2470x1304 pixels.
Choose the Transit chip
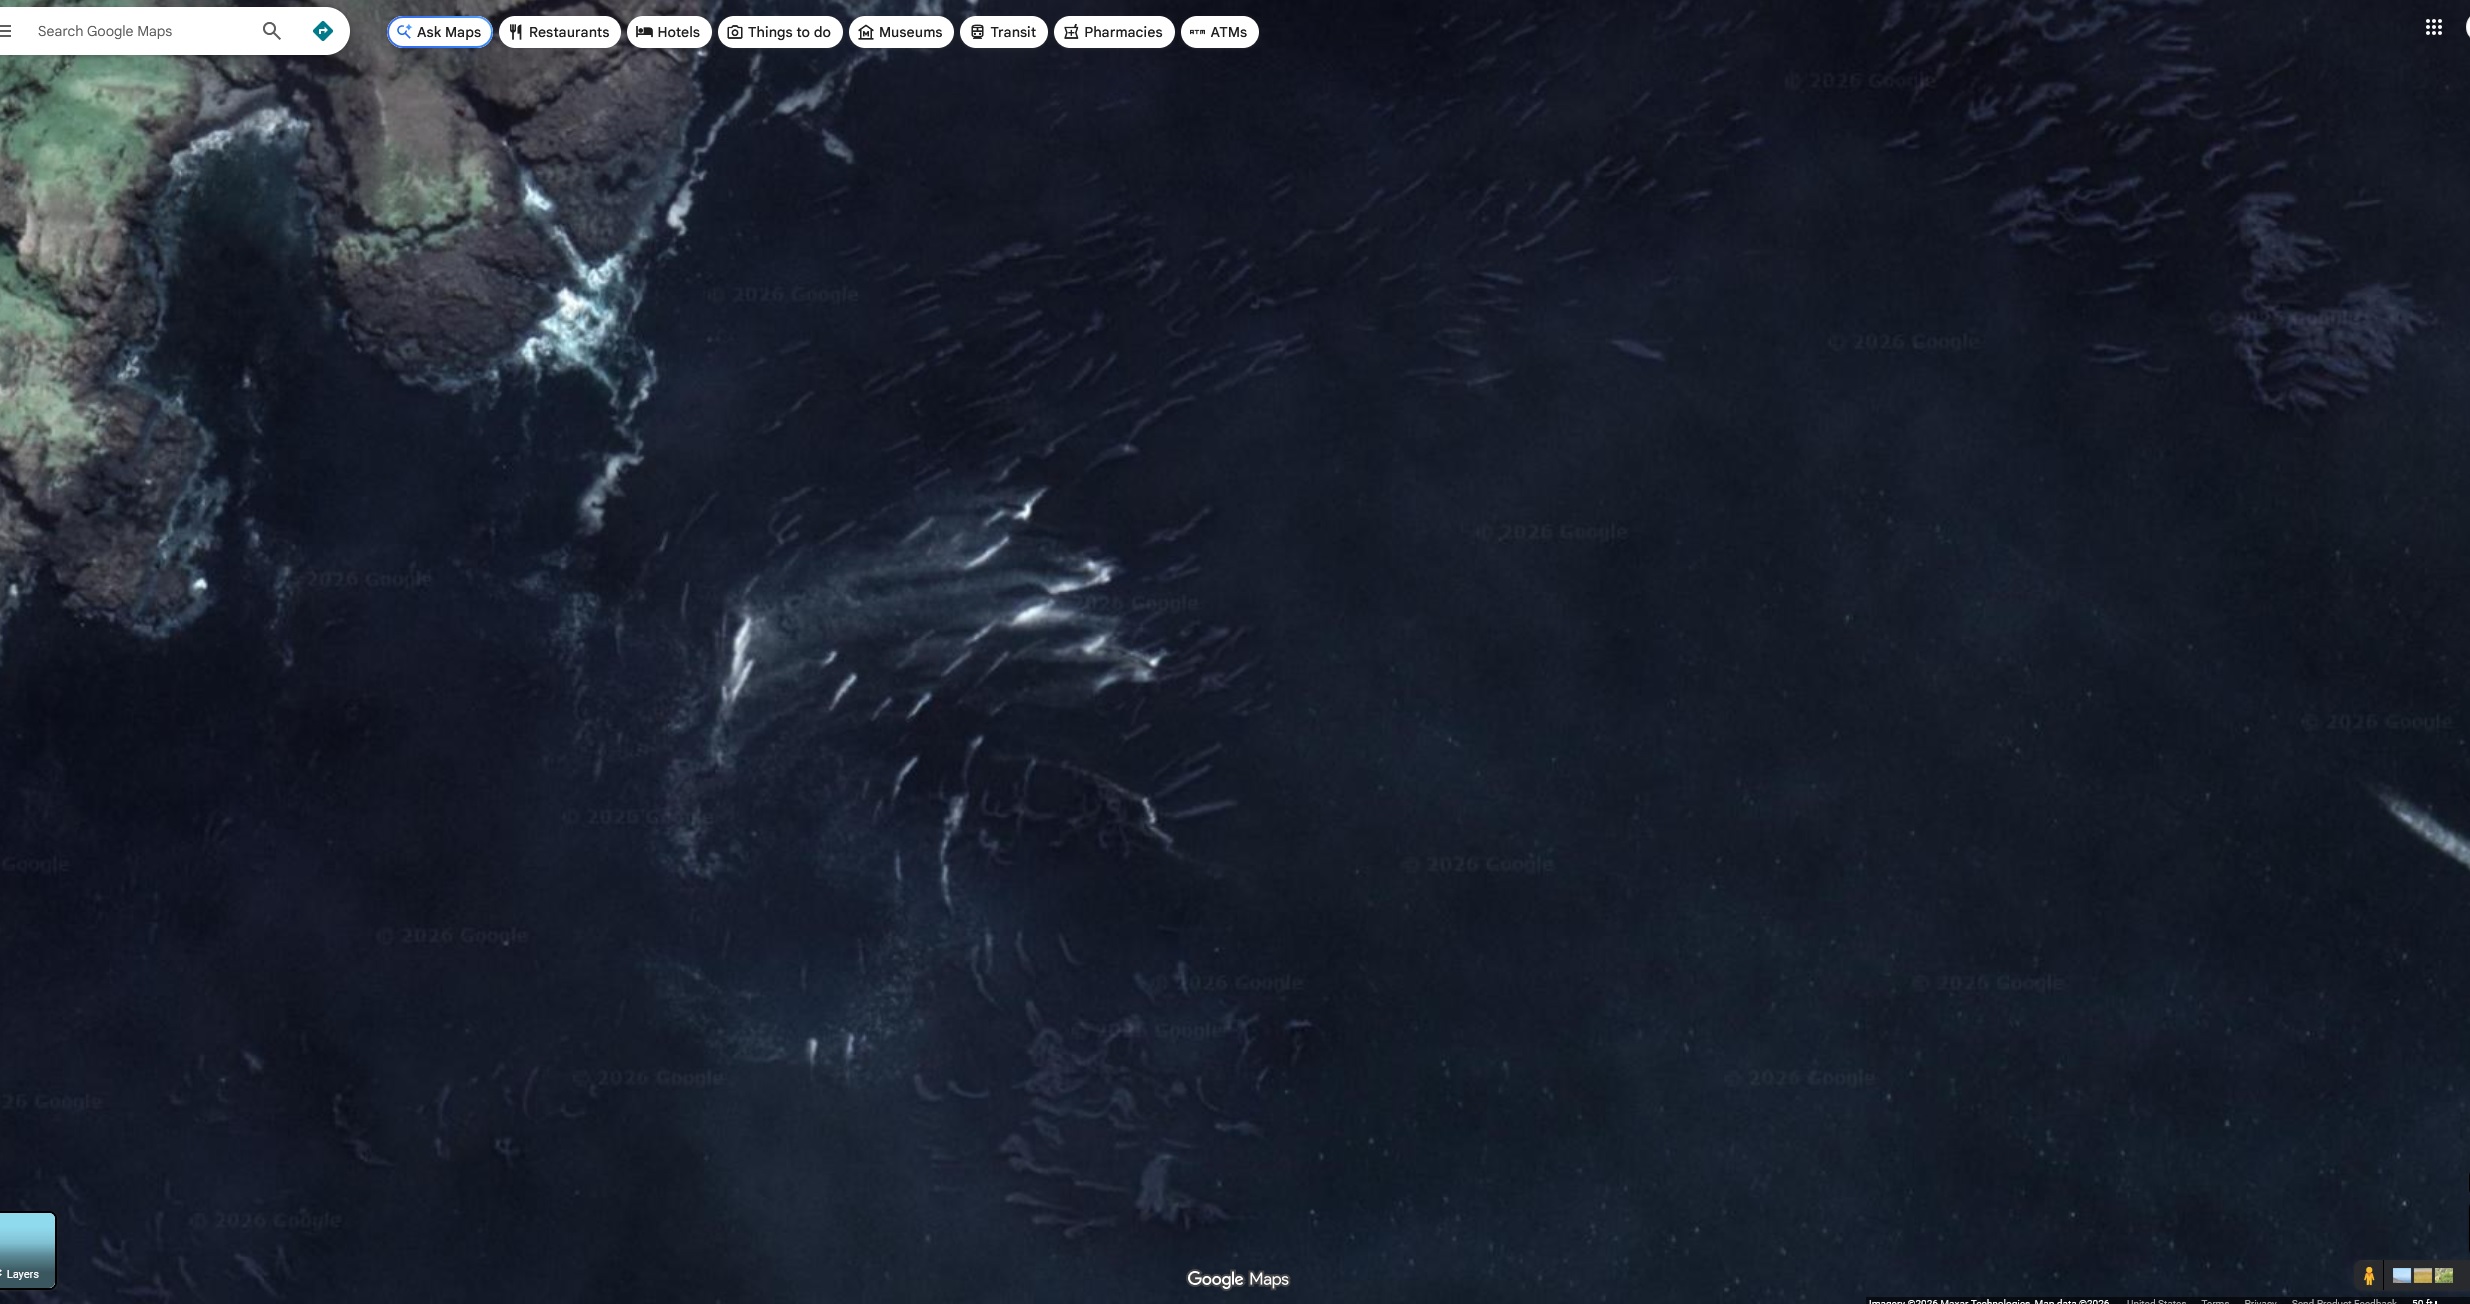coord(1003,32)
